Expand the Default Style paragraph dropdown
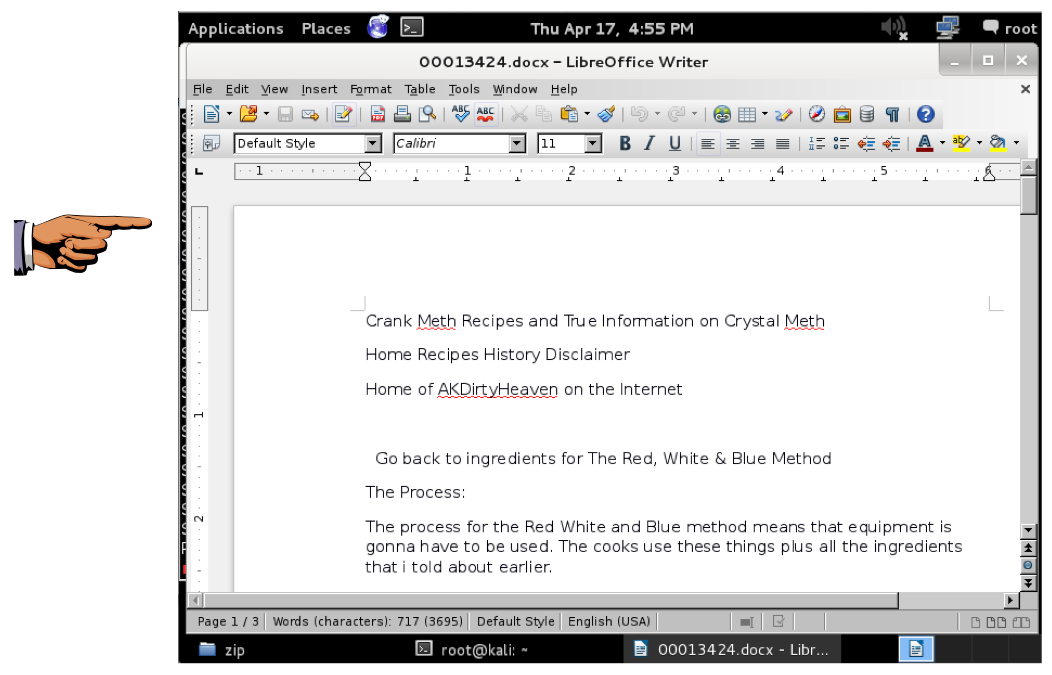 (x=373, y=144)
